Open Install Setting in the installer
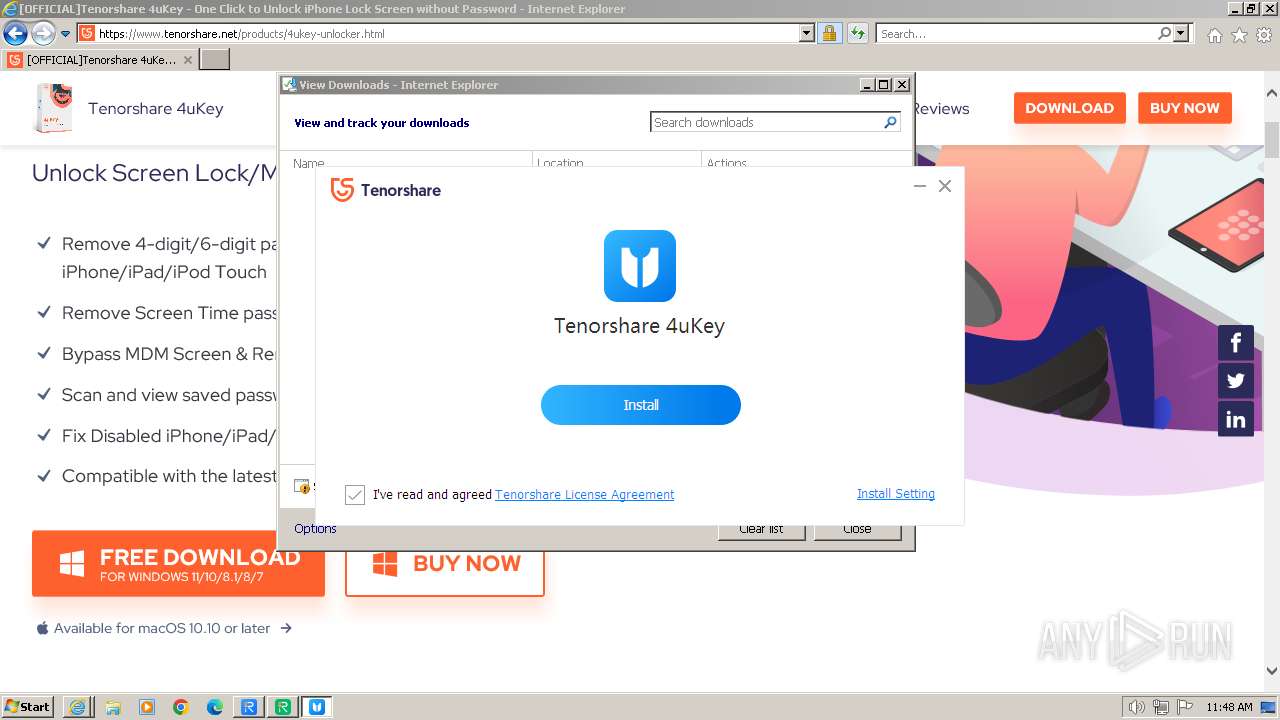The width and height of the screenshot is (1280, 720). pyautogui.click(x=896, y=494)
